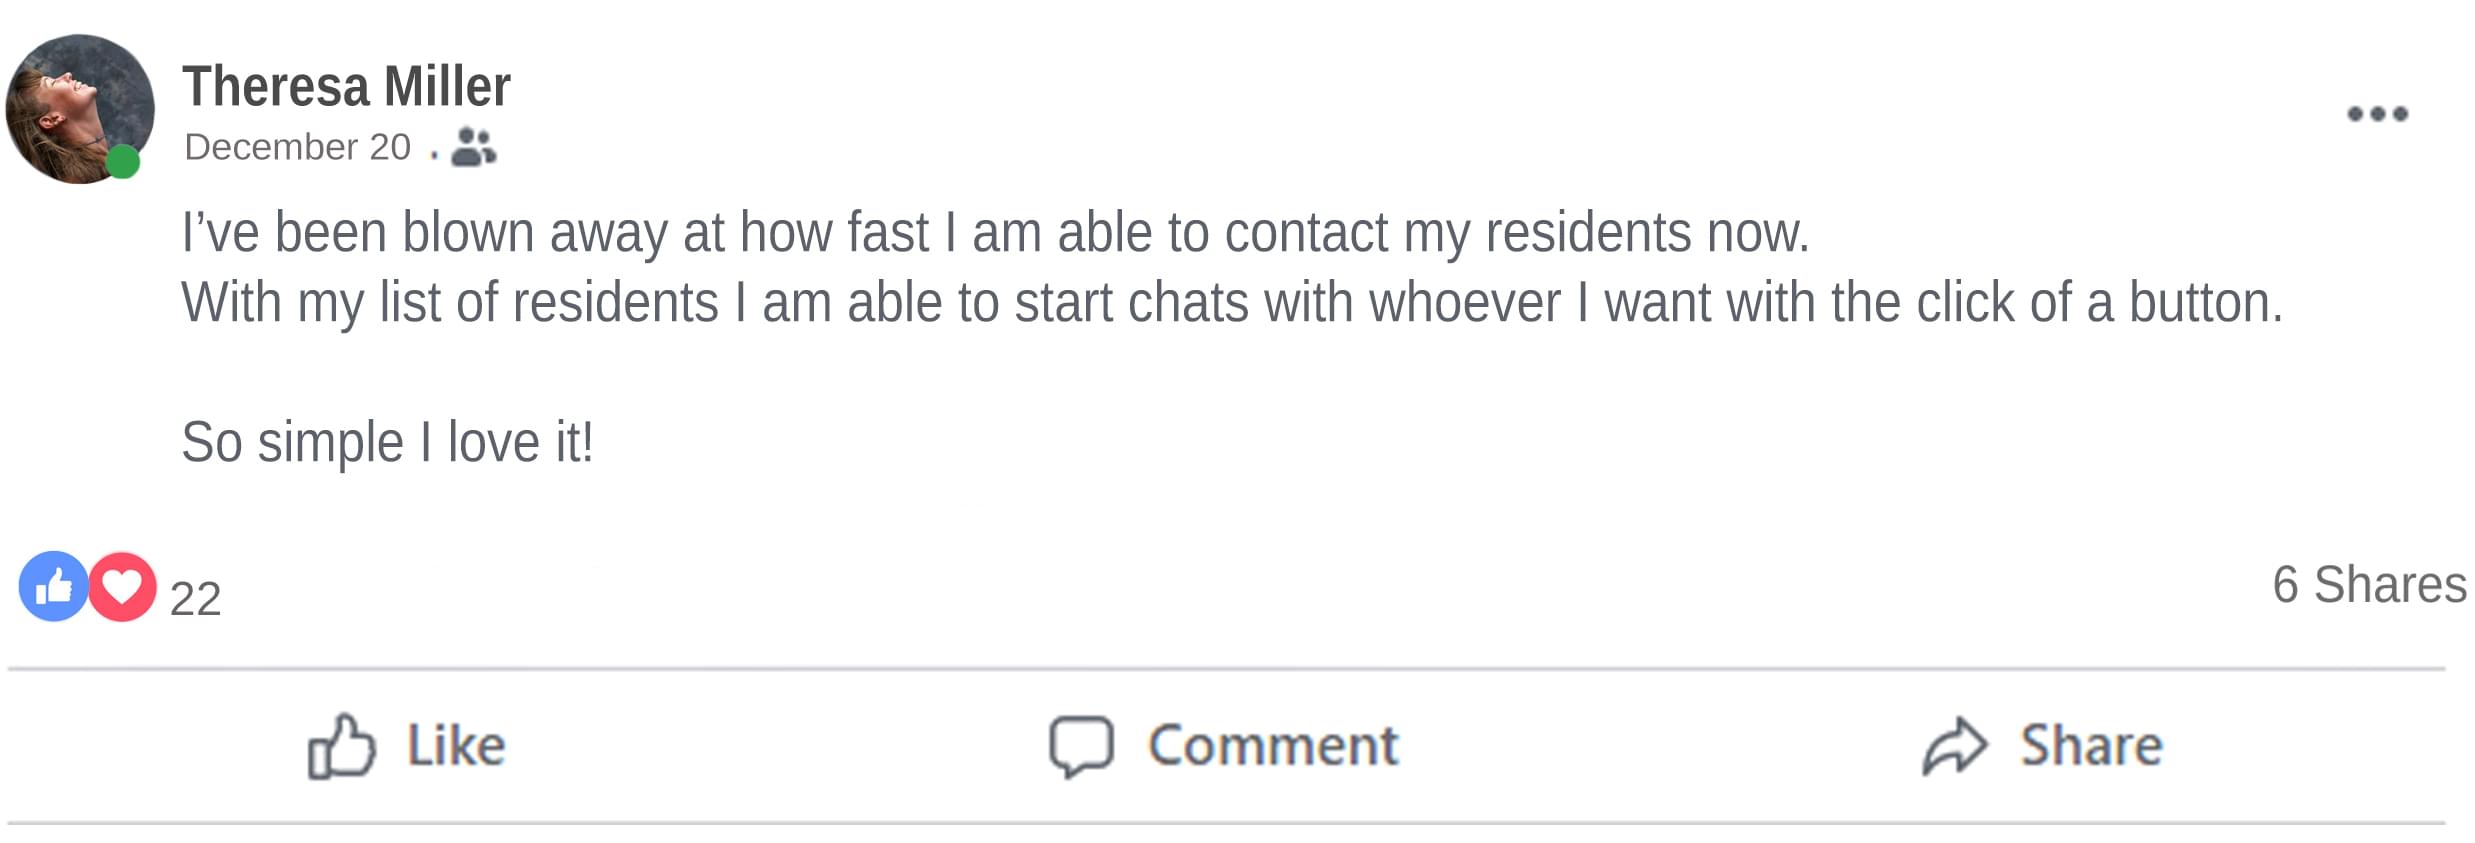The height and width of the screenshot is (843, 2475).
Task: Click the friends audience icon beside the date
Action: 473,147
